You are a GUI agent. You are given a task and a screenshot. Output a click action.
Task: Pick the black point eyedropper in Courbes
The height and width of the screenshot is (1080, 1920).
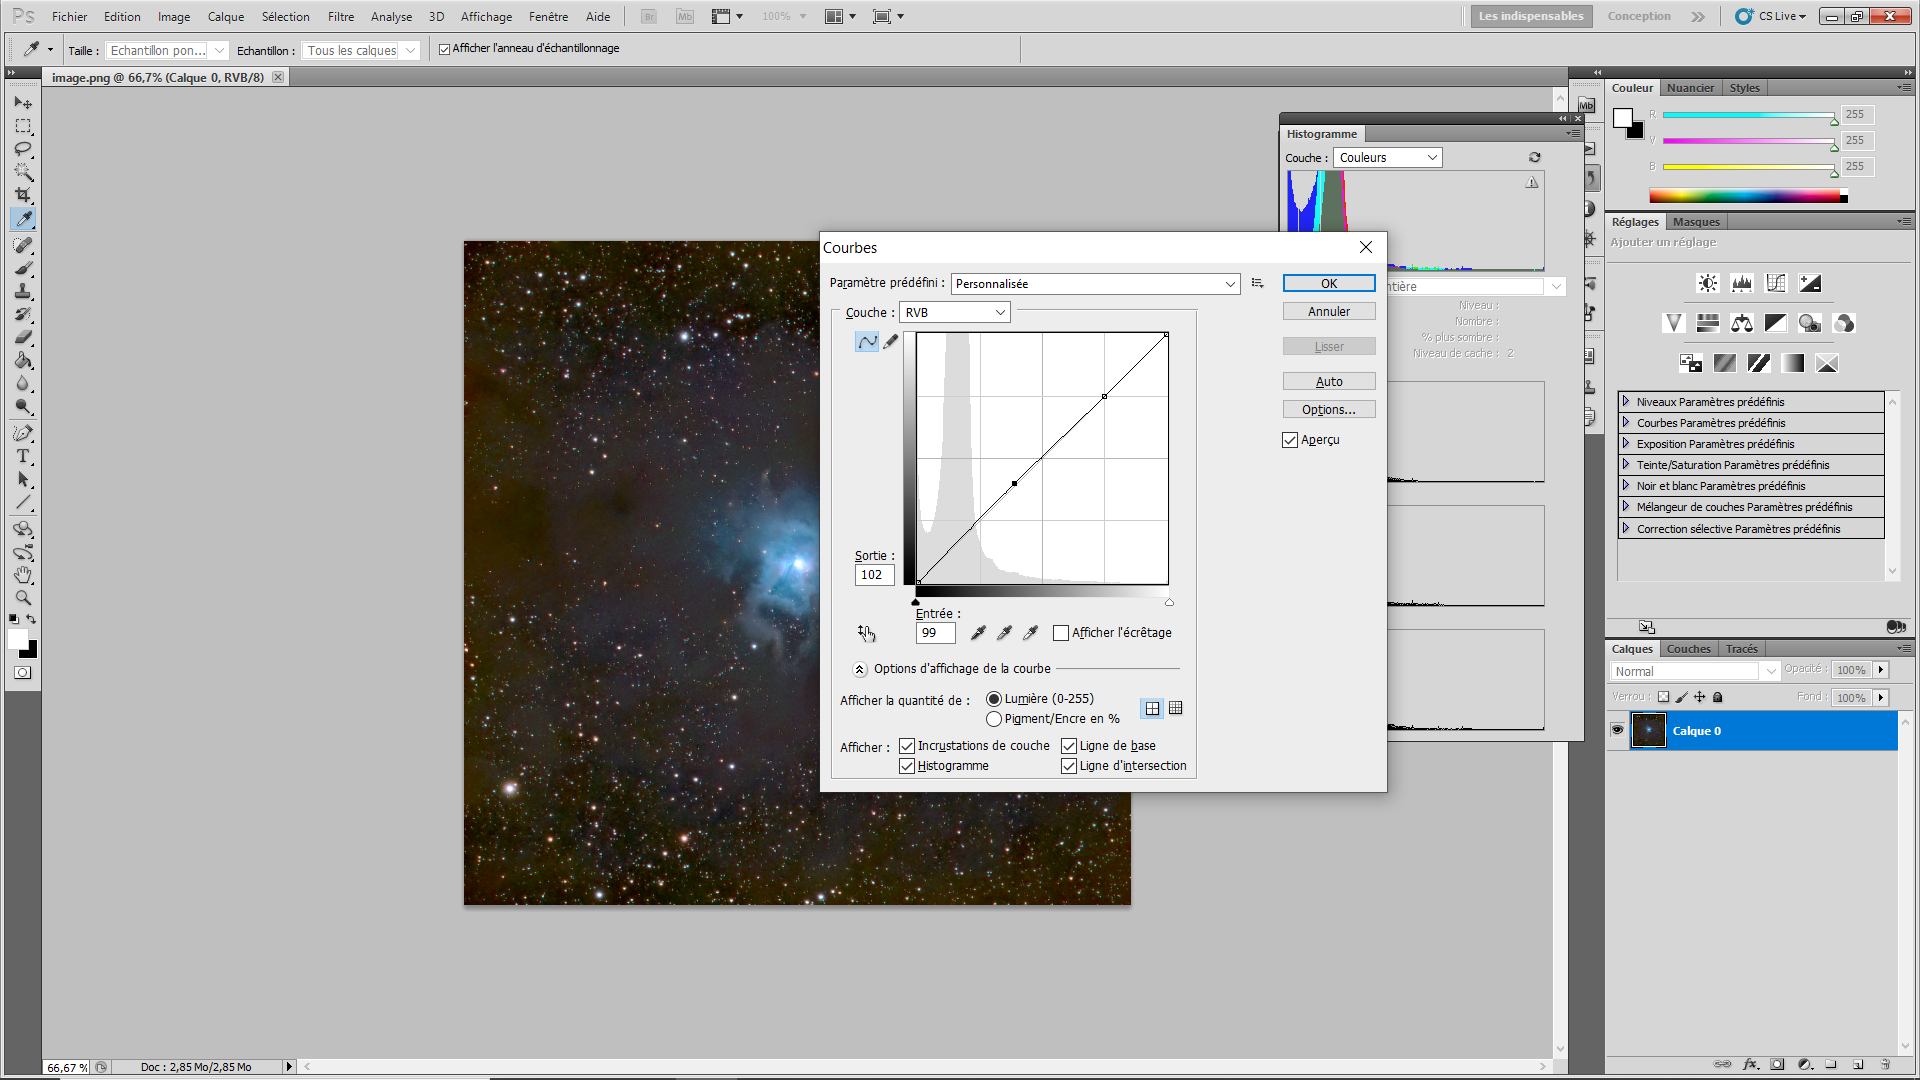(x=978, y=633)
